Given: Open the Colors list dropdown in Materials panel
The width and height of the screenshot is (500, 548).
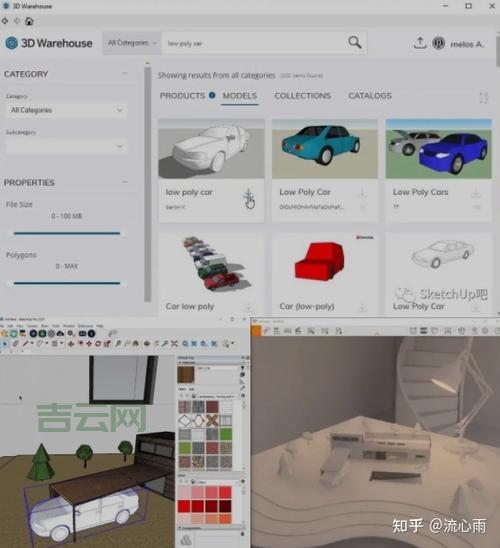Looking at the screenshot, I should pos(219,482).
